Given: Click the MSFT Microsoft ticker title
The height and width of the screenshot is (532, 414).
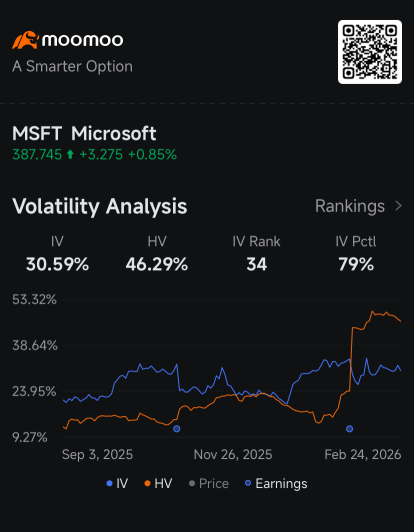Looking at the screenshot, I should [x=84, y=133].
